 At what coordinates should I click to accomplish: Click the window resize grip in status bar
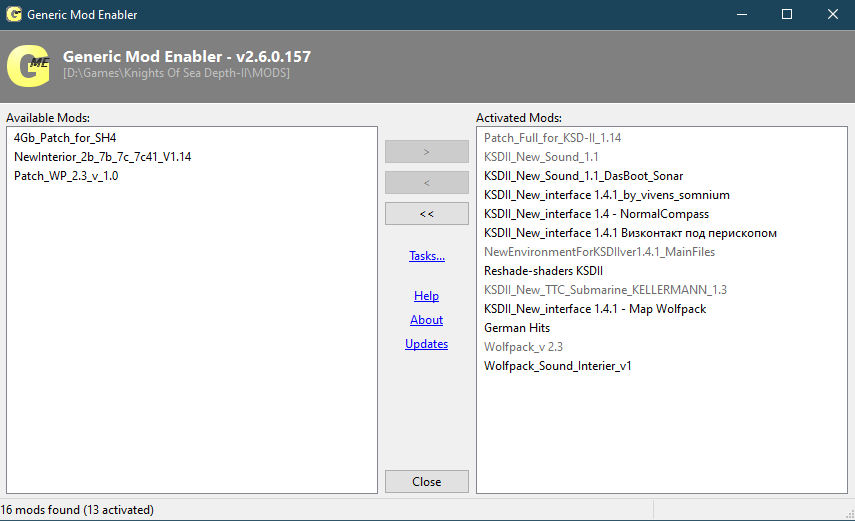point(849,513)
